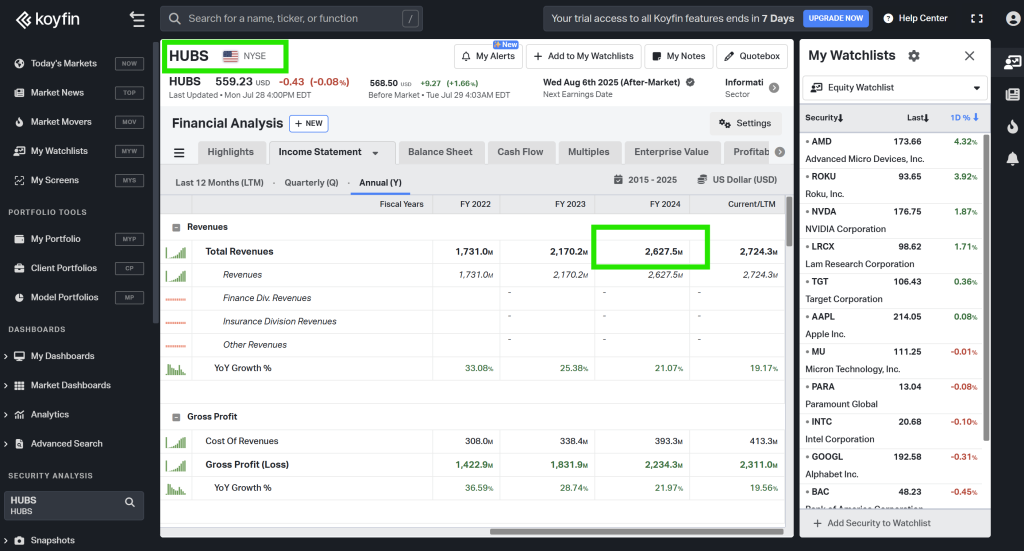Collapse the Revenues section

click(176, 227)
